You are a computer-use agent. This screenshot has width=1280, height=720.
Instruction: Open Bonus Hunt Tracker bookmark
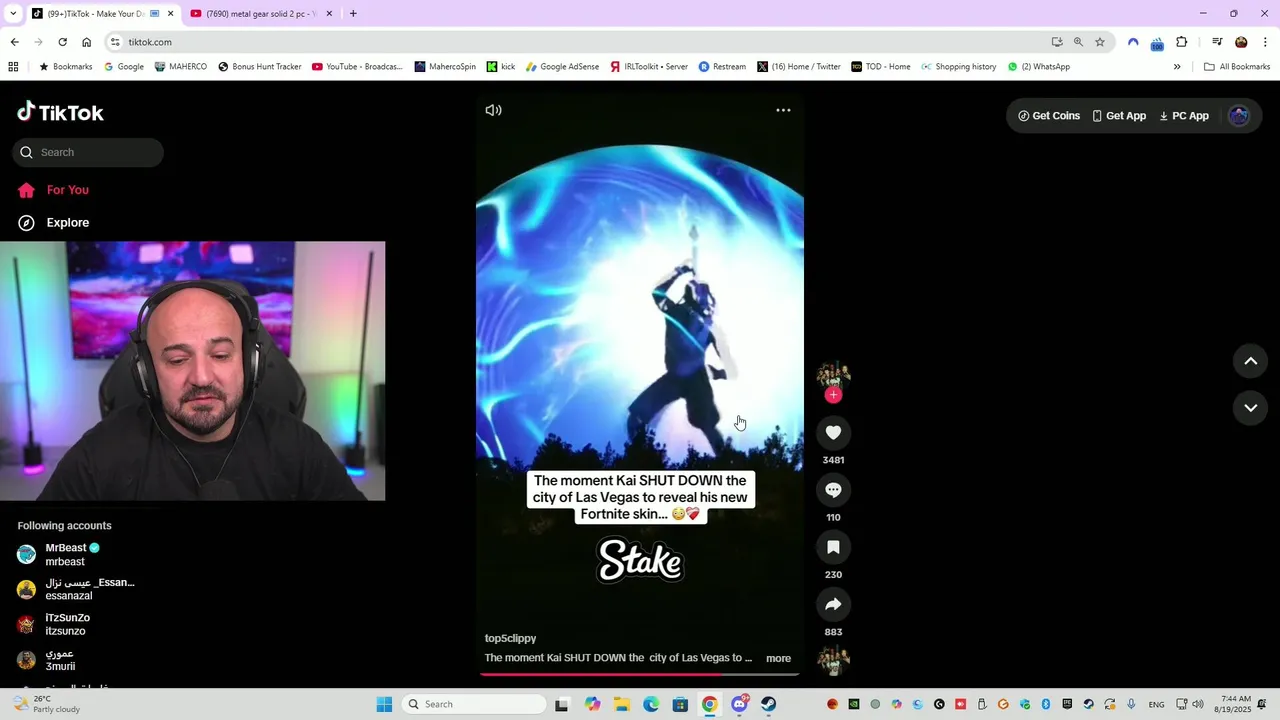coord(260,67)
